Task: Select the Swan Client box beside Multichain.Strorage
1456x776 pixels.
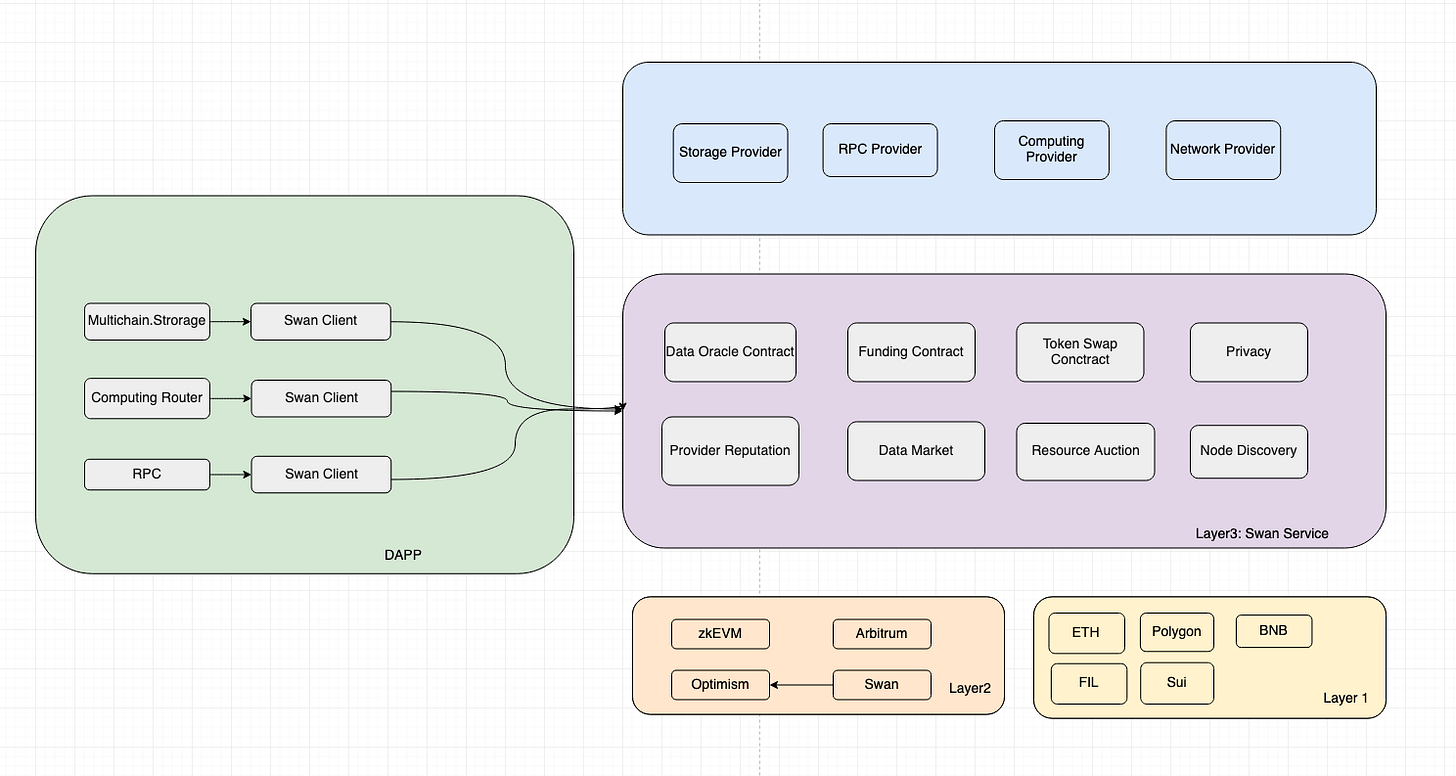Action: [321, 321]
